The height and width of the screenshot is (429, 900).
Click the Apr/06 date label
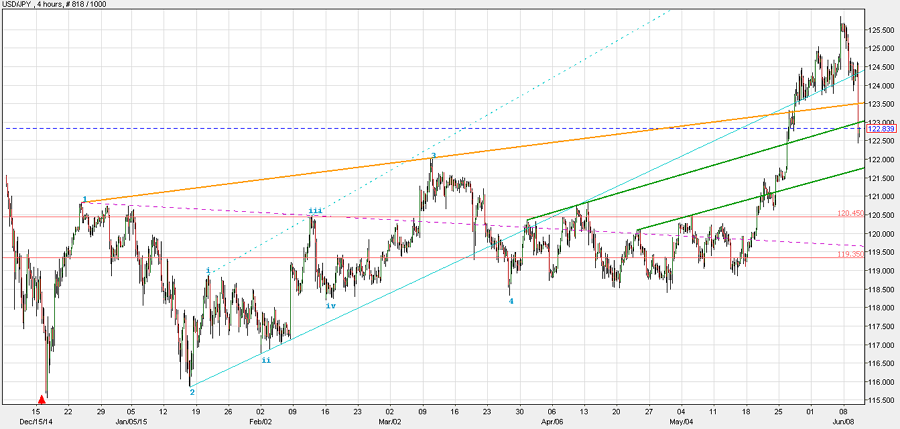tap(552, 422)
